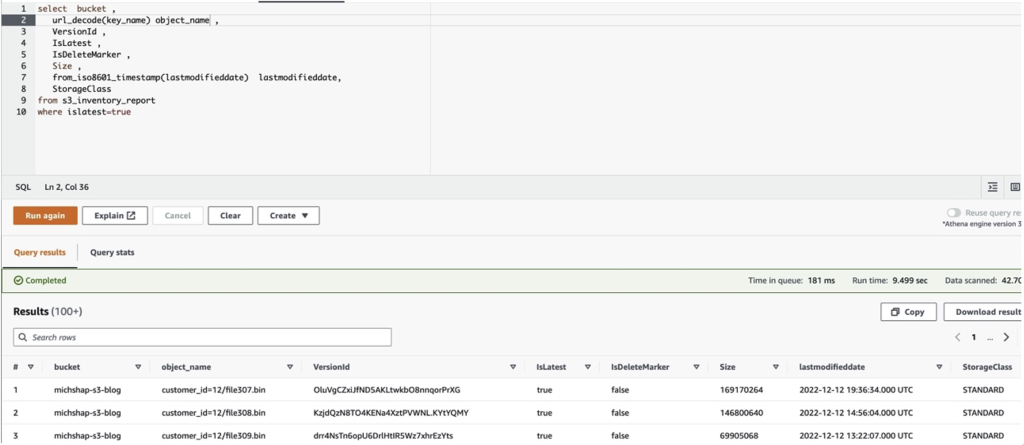Click the pagination ellipsis

pyautogui.click(x=990, y=338)
